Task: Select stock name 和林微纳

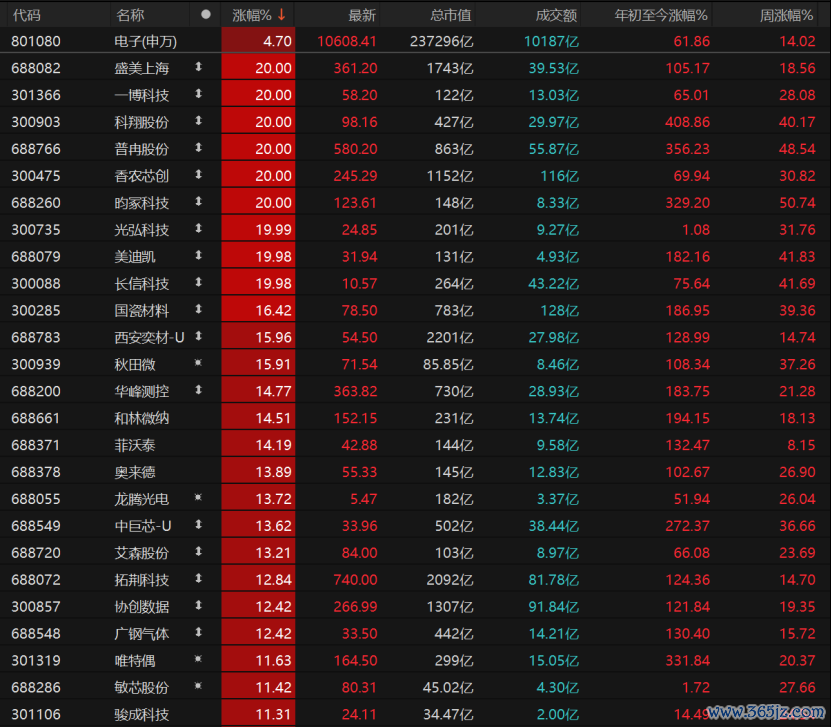Action: click(x=142, y=419)
